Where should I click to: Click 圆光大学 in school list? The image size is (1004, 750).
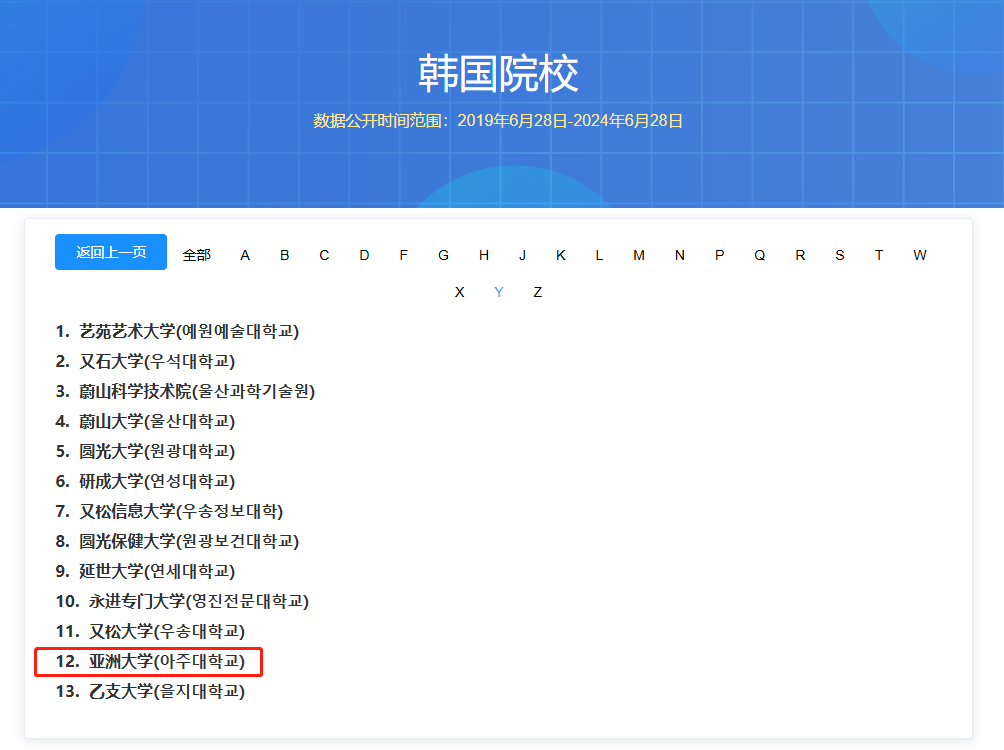(157, 451)
